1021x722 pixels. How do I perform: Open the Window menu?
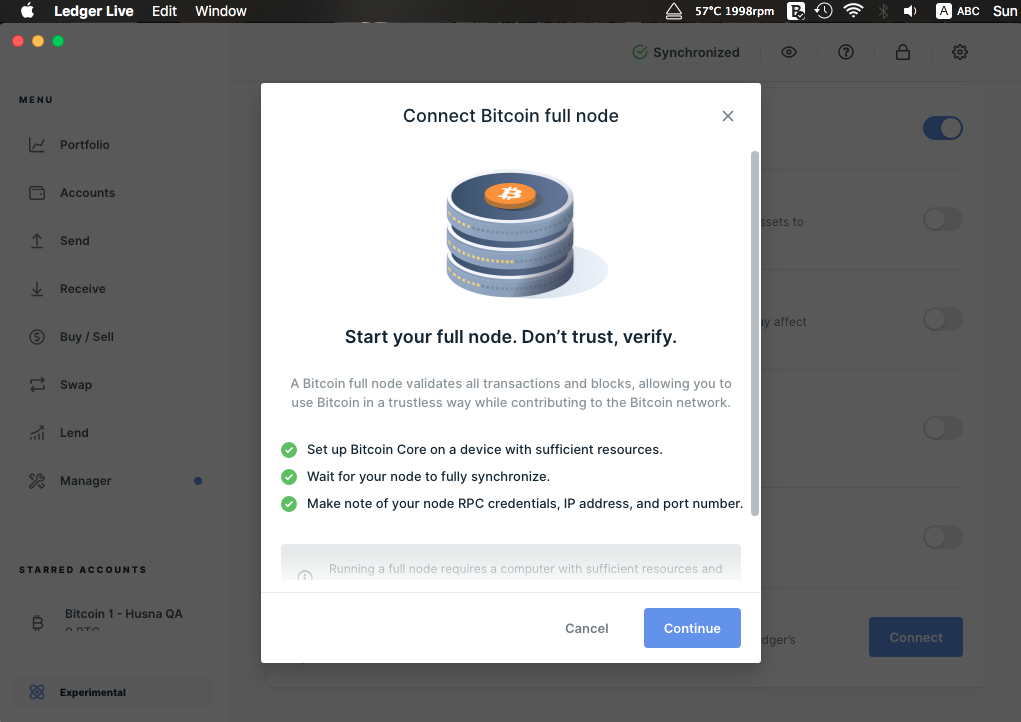221,11
